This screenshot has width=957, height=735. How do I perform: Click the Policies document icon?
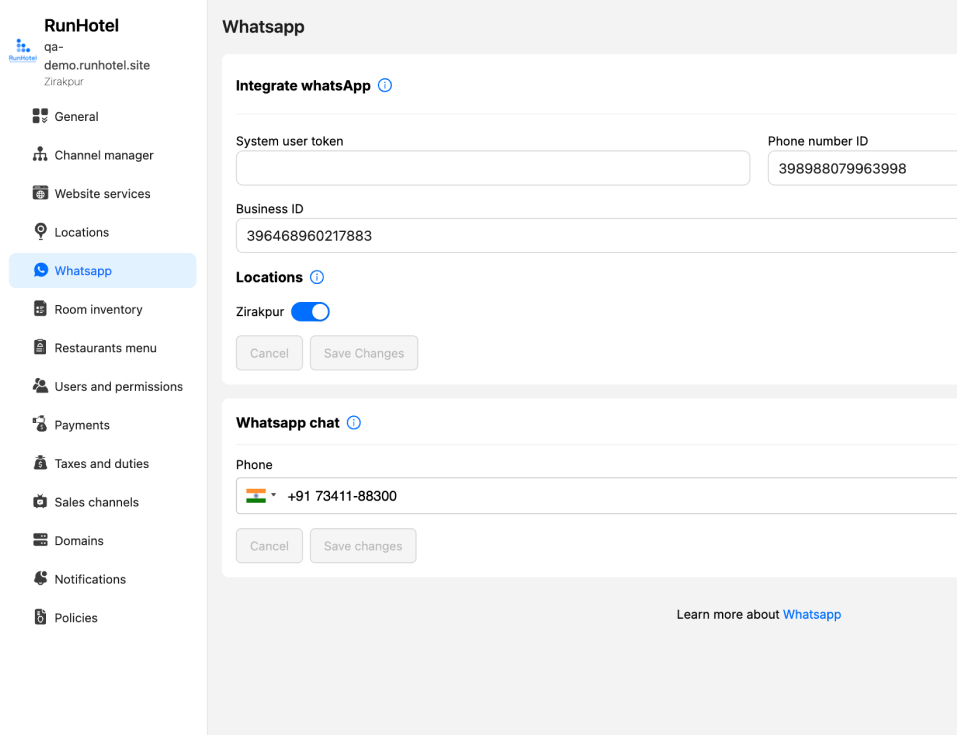[x=40, y=617]
